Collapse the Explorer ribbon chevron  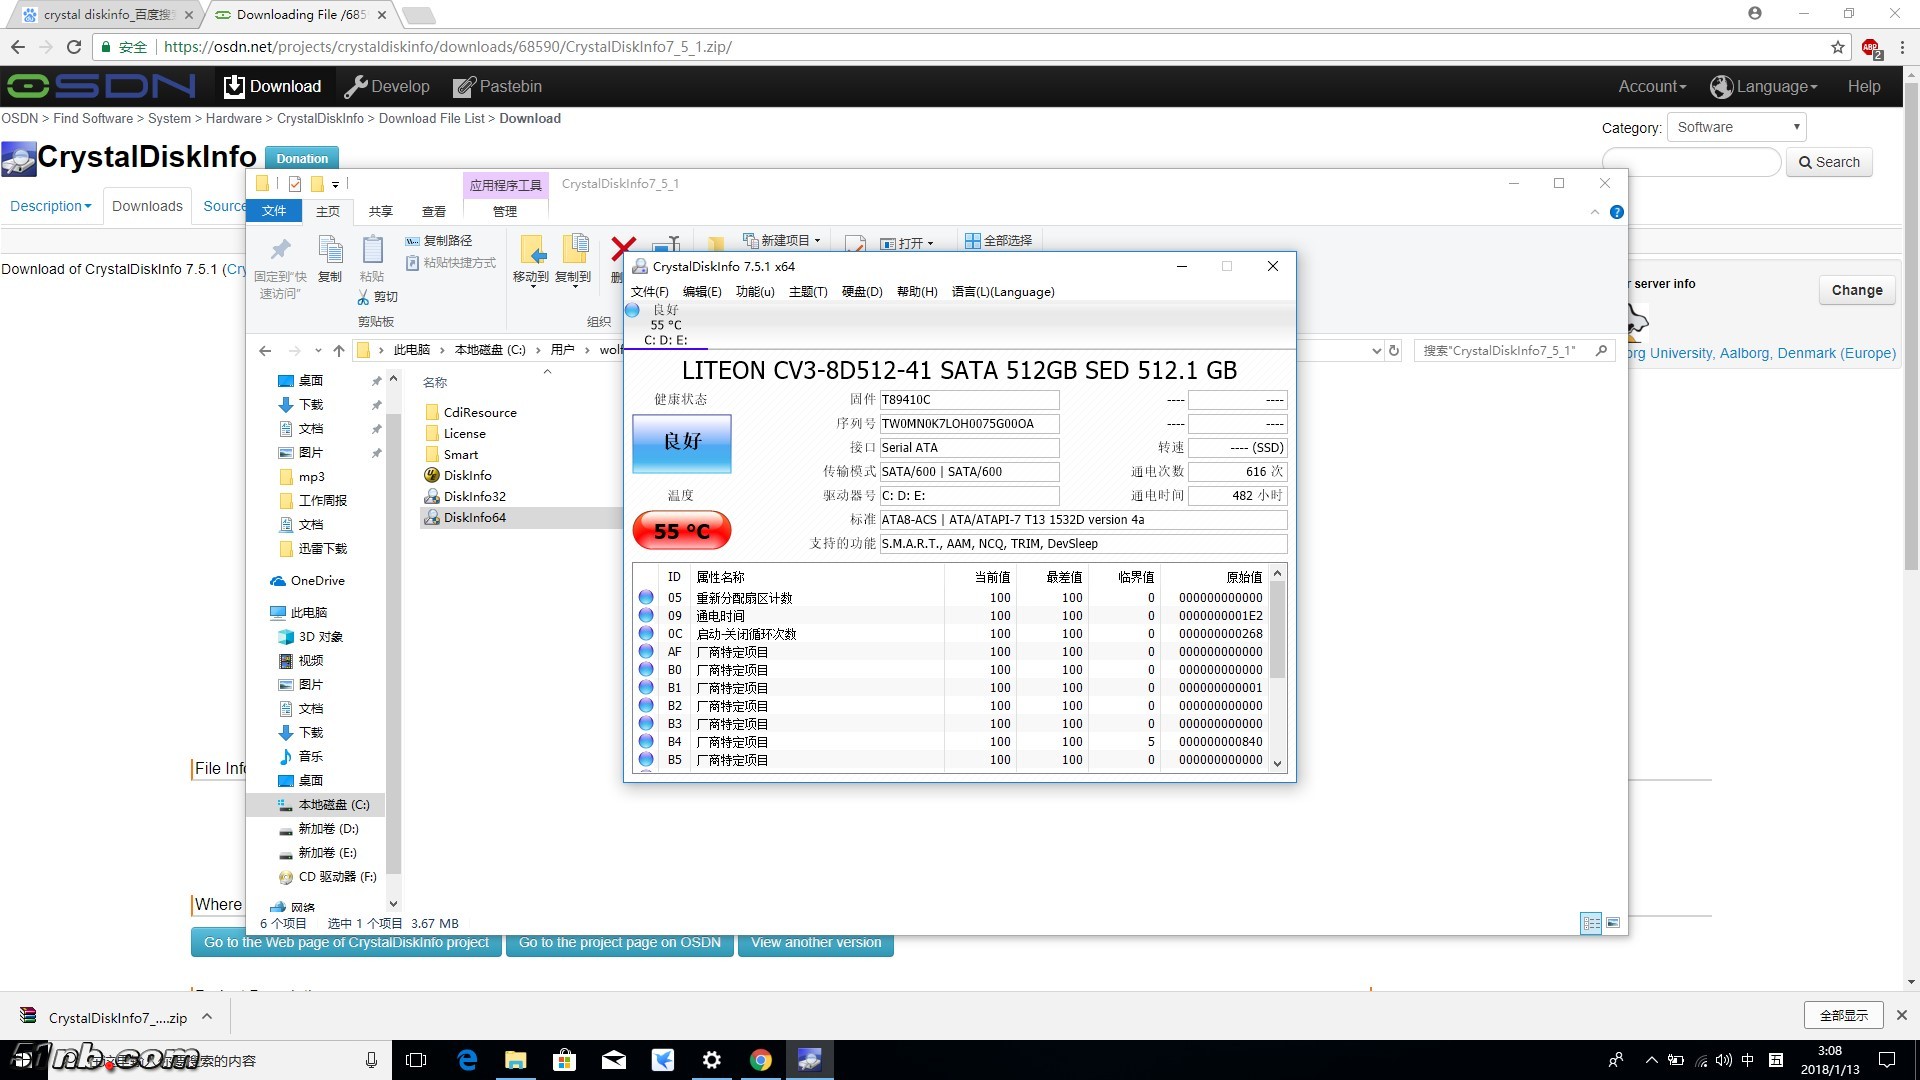tap(1595, 212)
